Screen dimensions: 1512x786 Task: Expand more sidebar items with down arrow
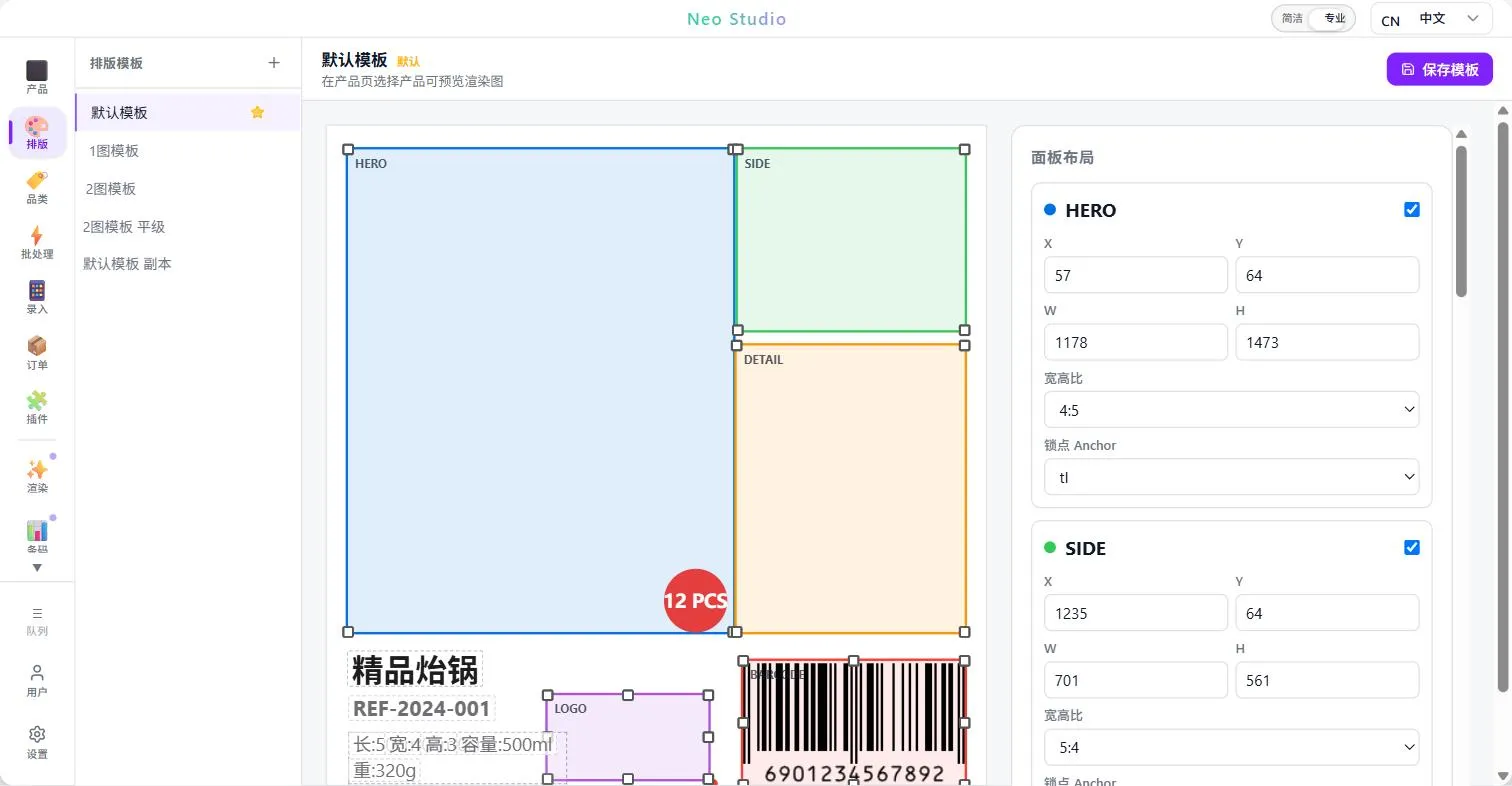[37, 568]
